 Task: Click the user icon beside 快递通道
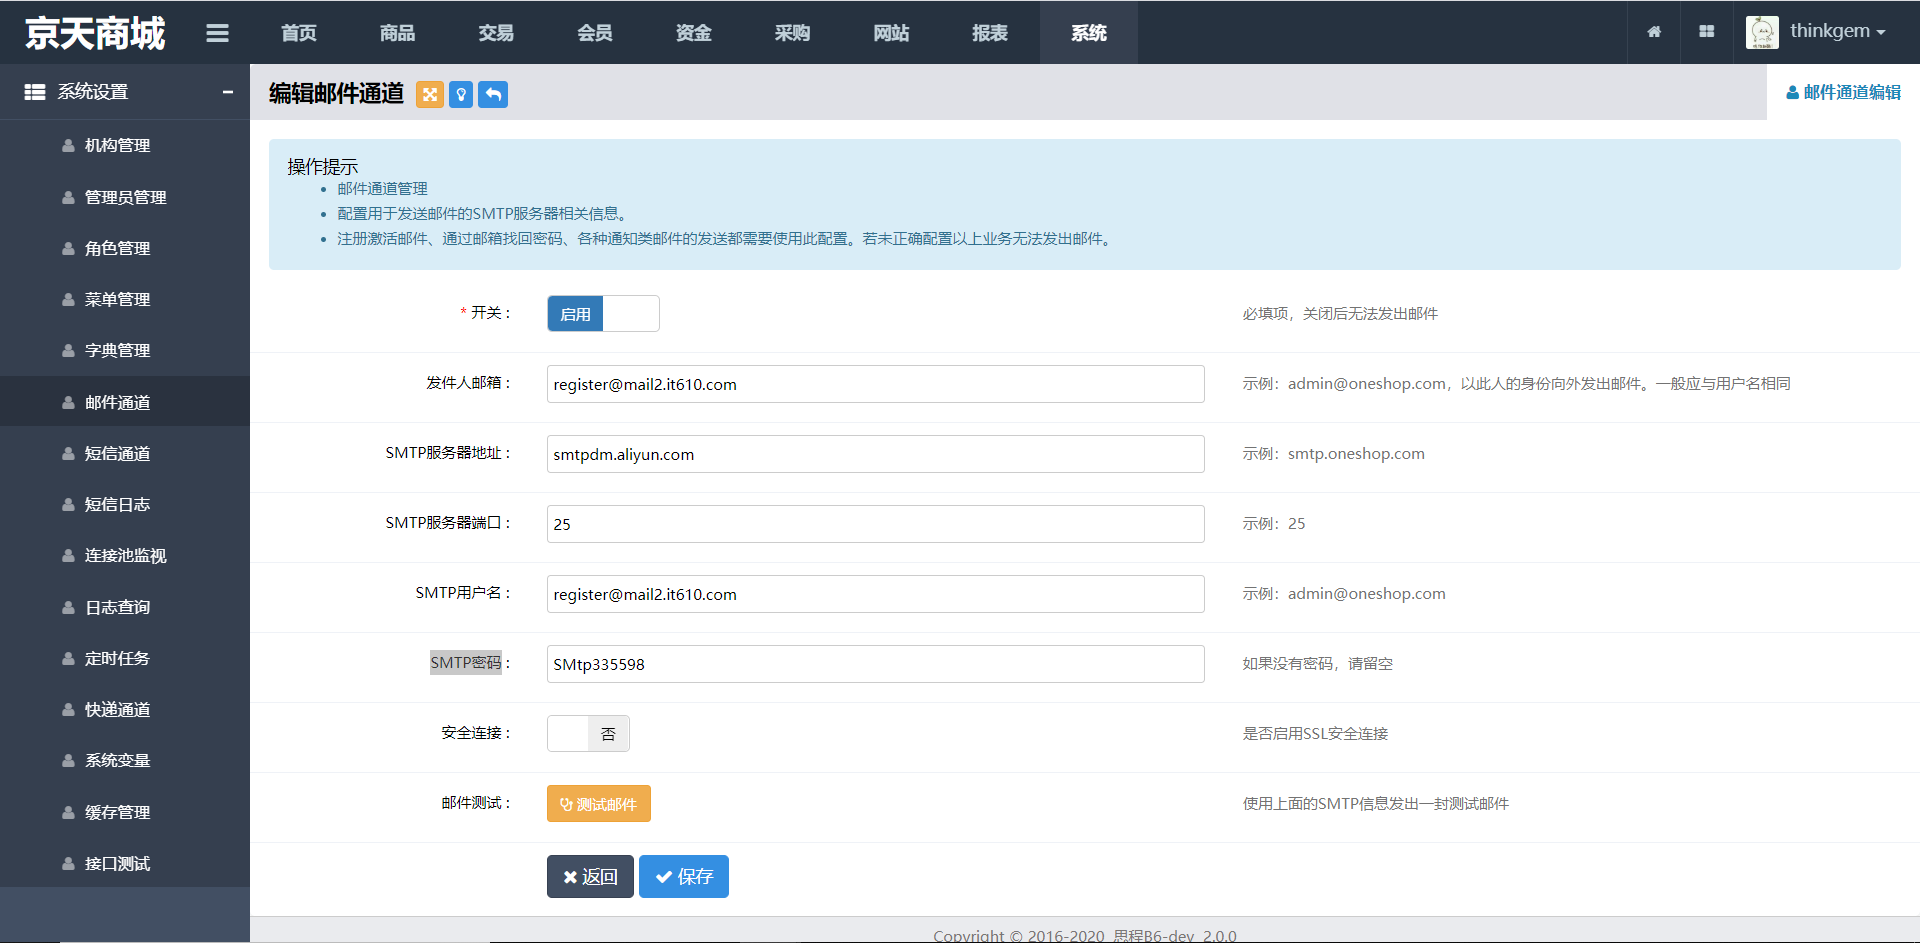(68, 710)
